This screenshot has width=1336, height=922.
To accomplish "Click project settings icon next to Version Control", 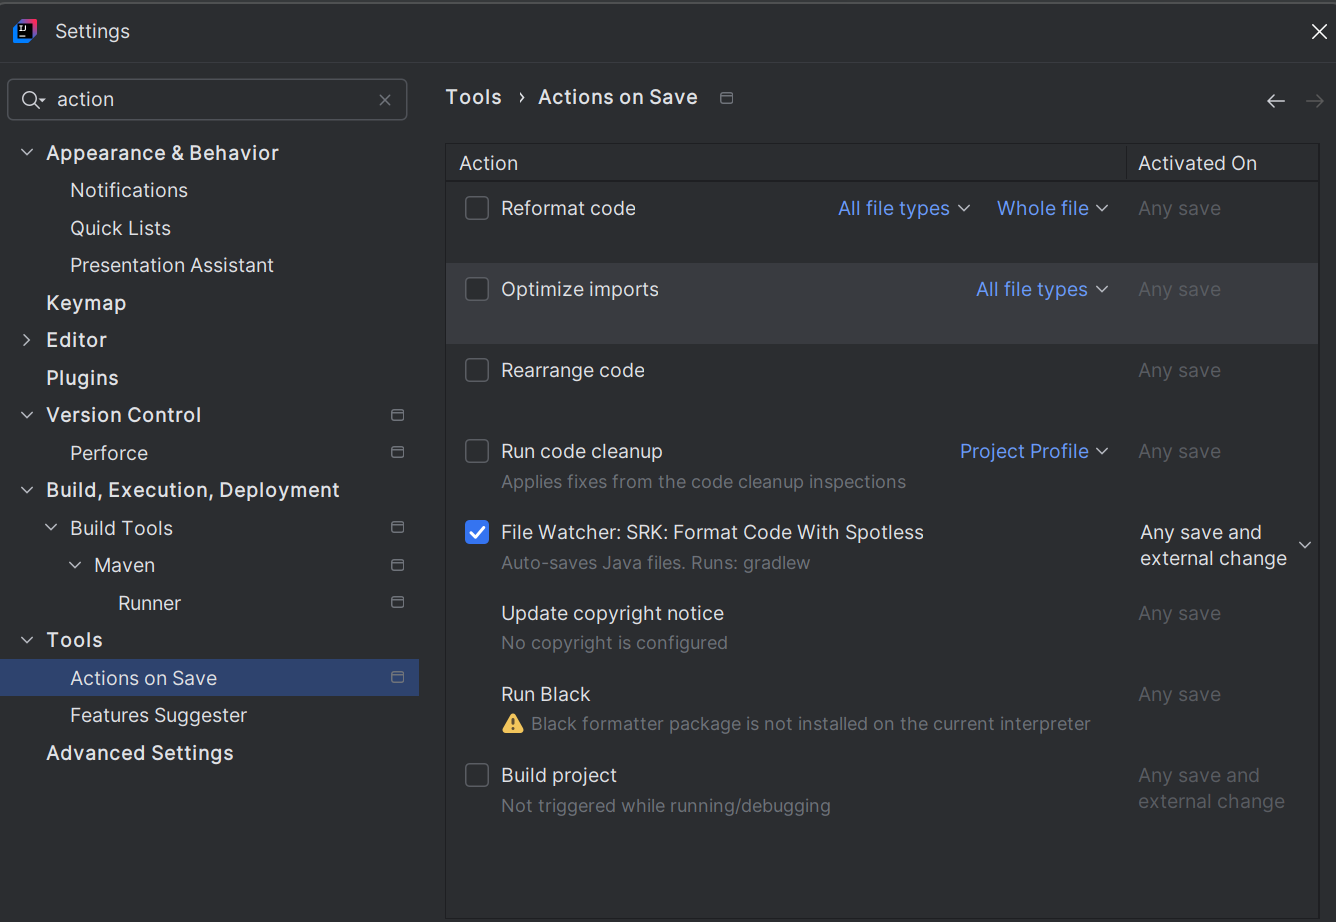I will [397, 415].
